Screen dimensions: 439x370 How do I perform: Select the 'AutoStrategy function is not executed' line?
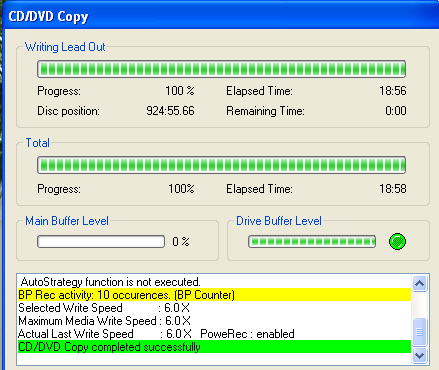click(x=214, y=282)
